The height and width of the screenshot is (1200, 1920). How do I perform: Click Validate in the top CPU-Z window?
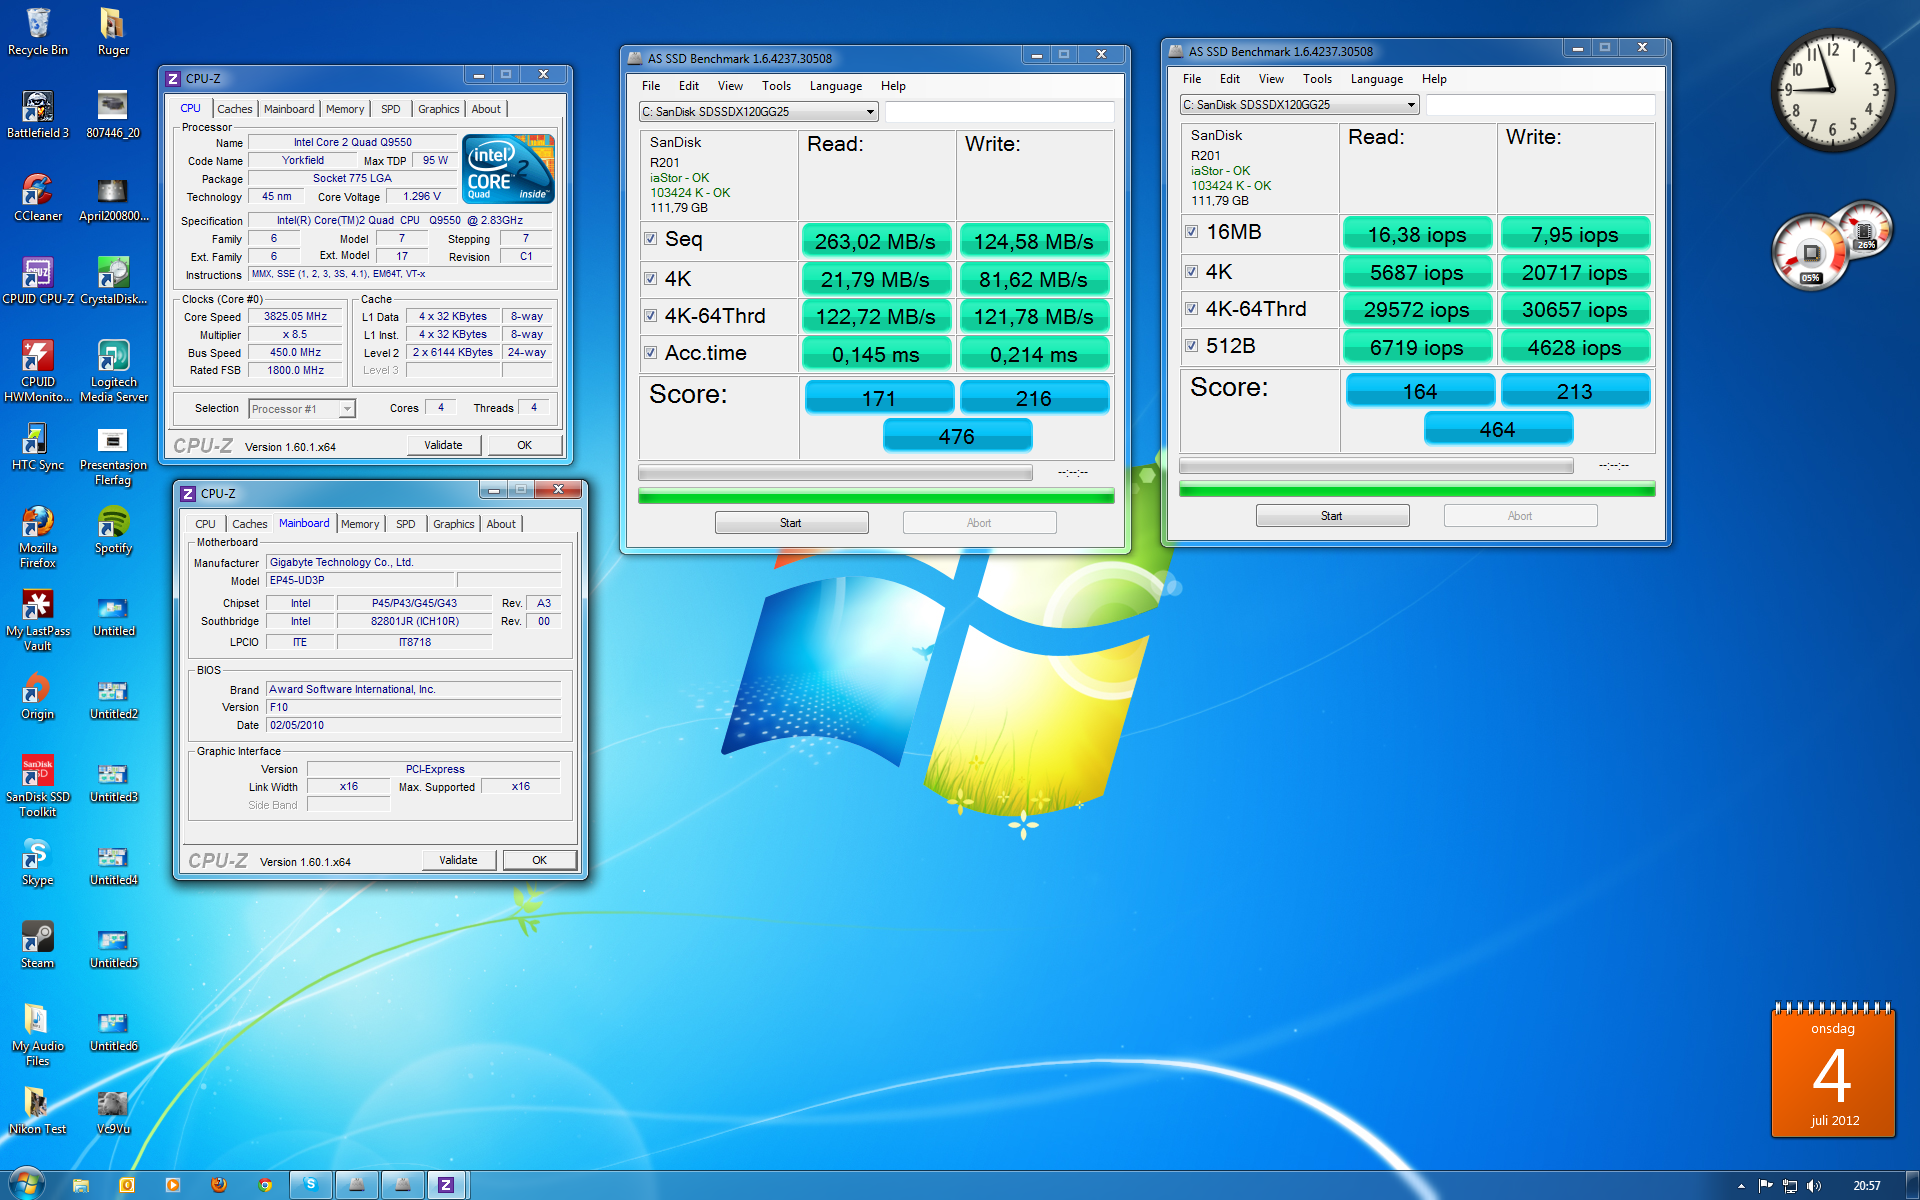443,445
